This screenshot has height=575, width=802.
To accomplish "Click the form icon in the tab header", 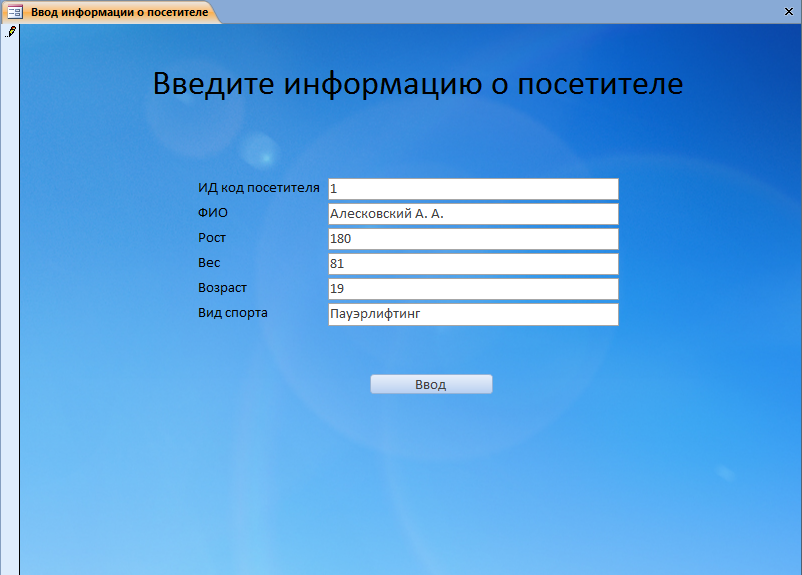I will pos(15,12).
